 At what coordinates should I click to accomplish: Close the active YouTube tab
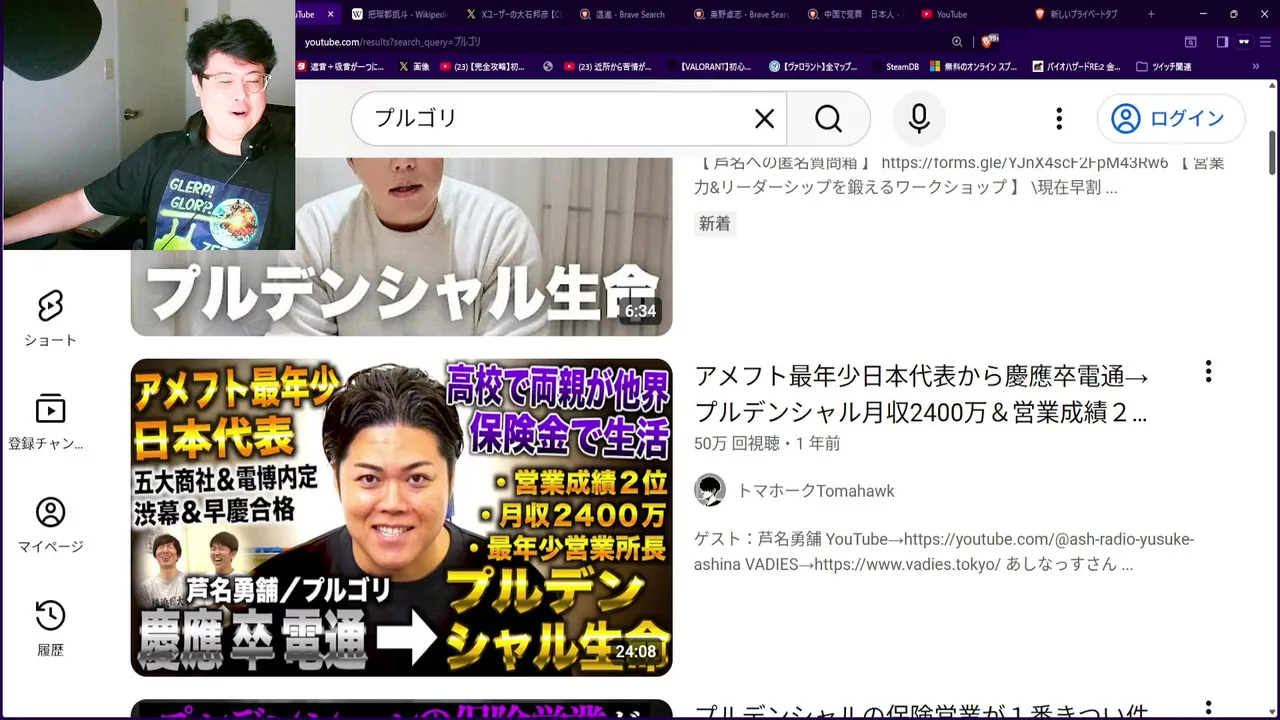pyautogui.click(x=330, y=14)
